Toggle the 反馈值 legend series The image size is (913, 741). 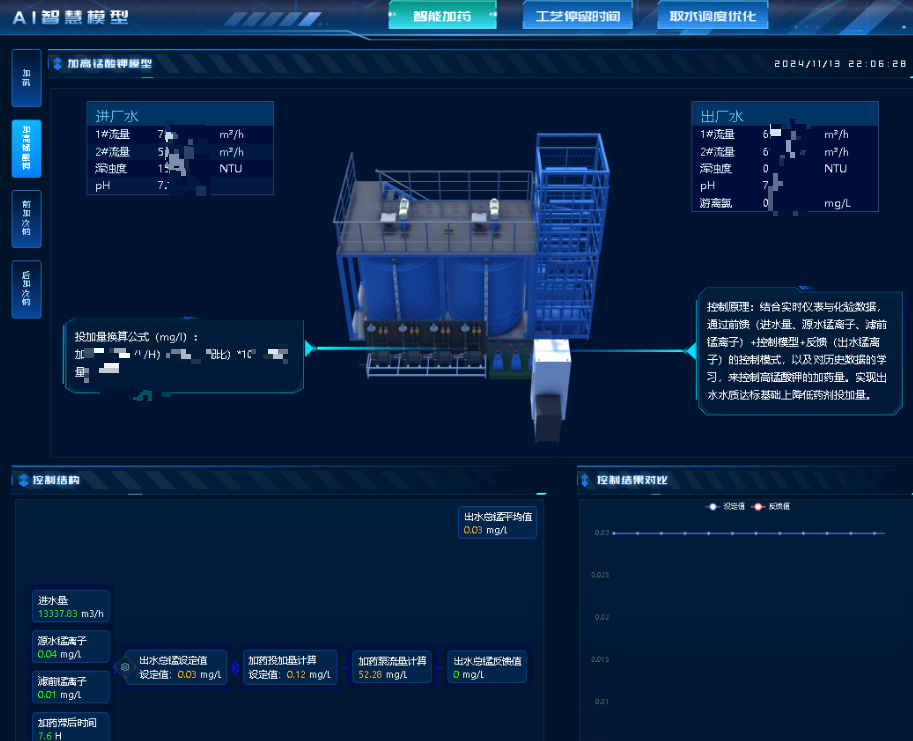770,507
